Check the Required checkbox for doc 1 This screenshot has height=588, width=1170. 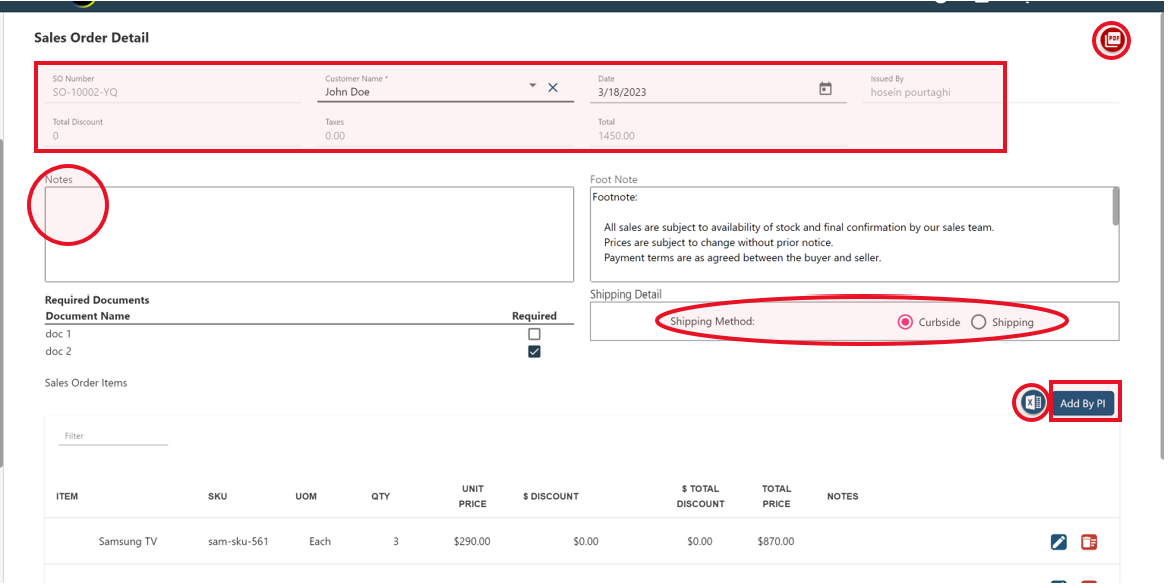tap(534, 335)
